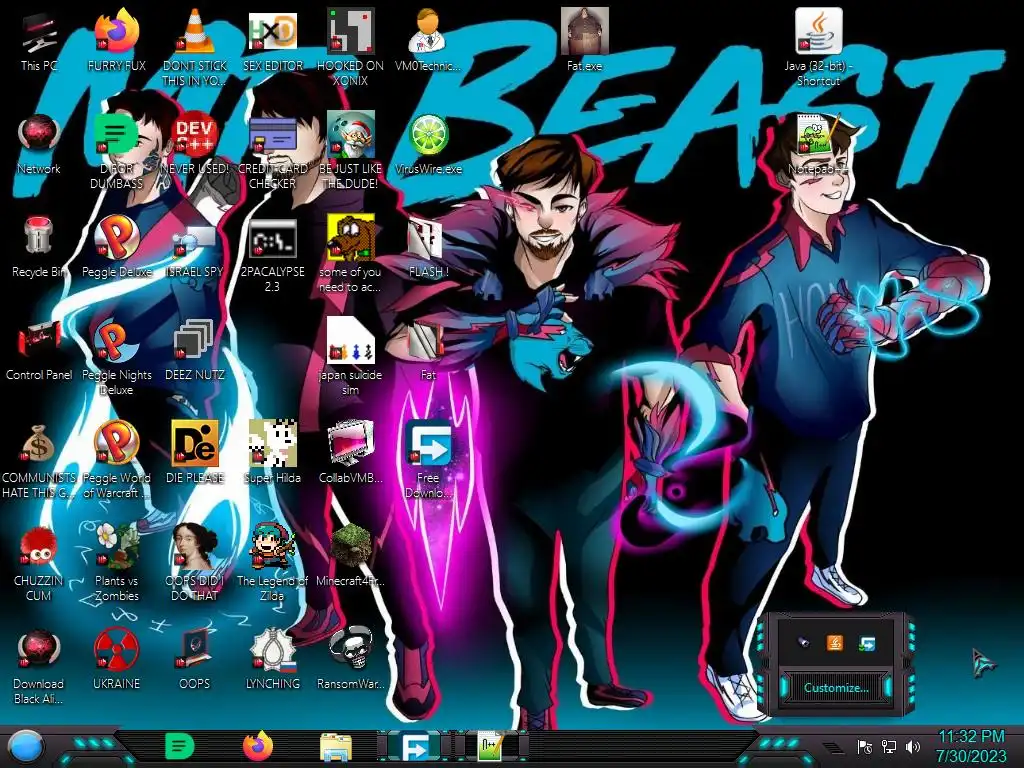Open the Download Black Ali... shortcut

(39, 666)
